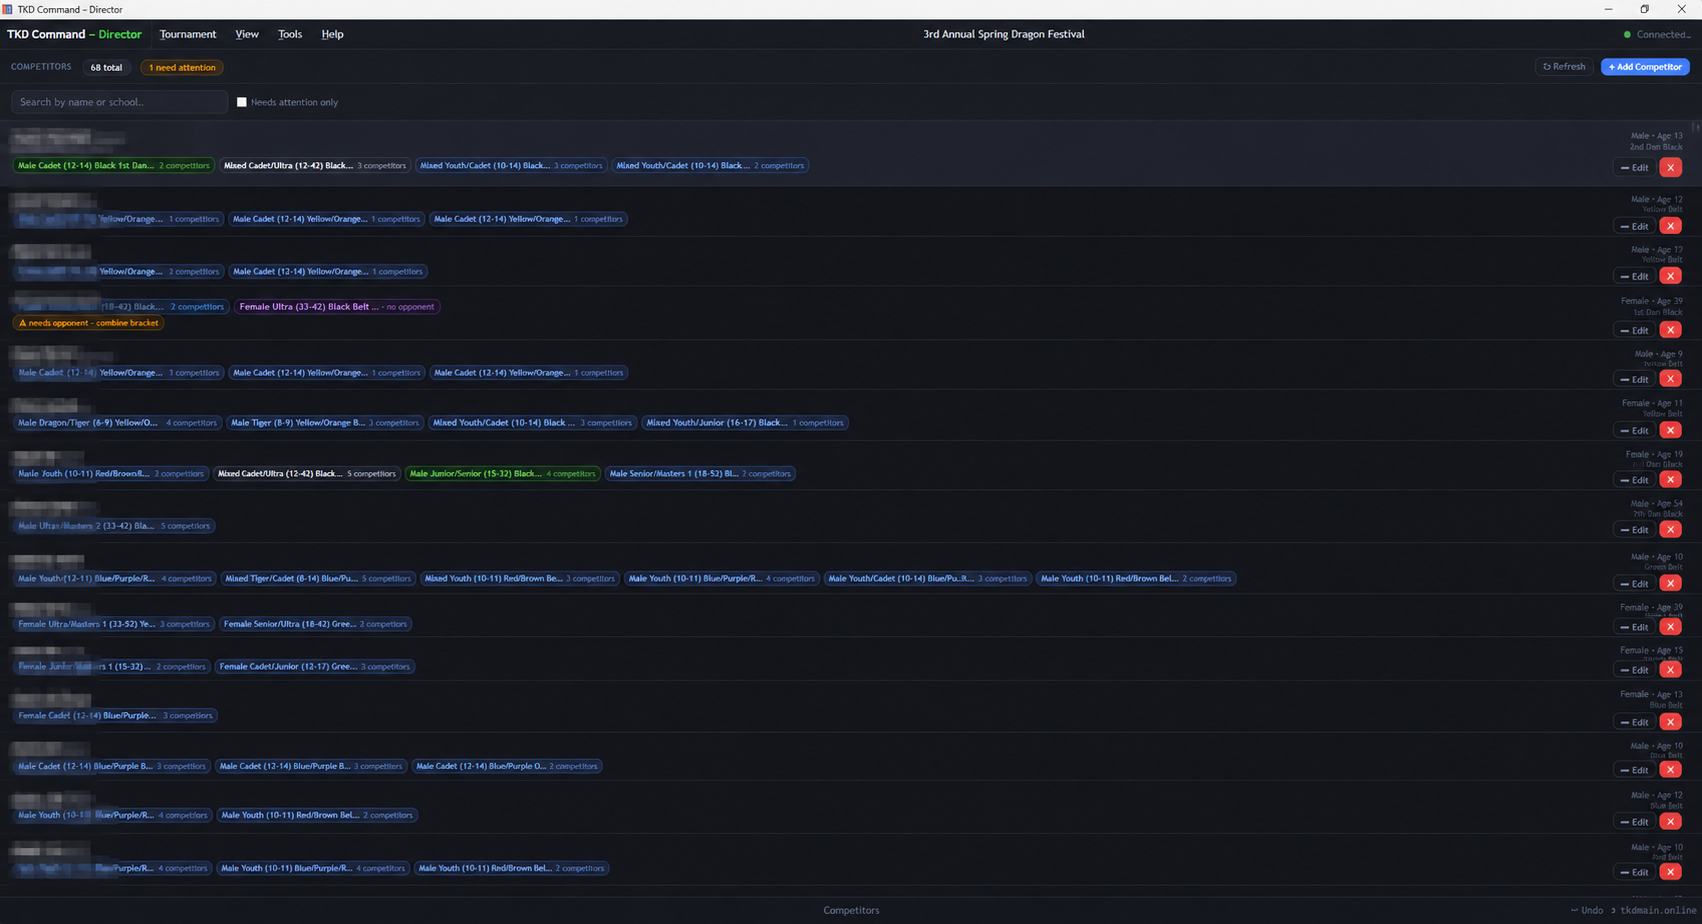Open the Mixed Youth/Junior (16-17) Black chip

745,423
